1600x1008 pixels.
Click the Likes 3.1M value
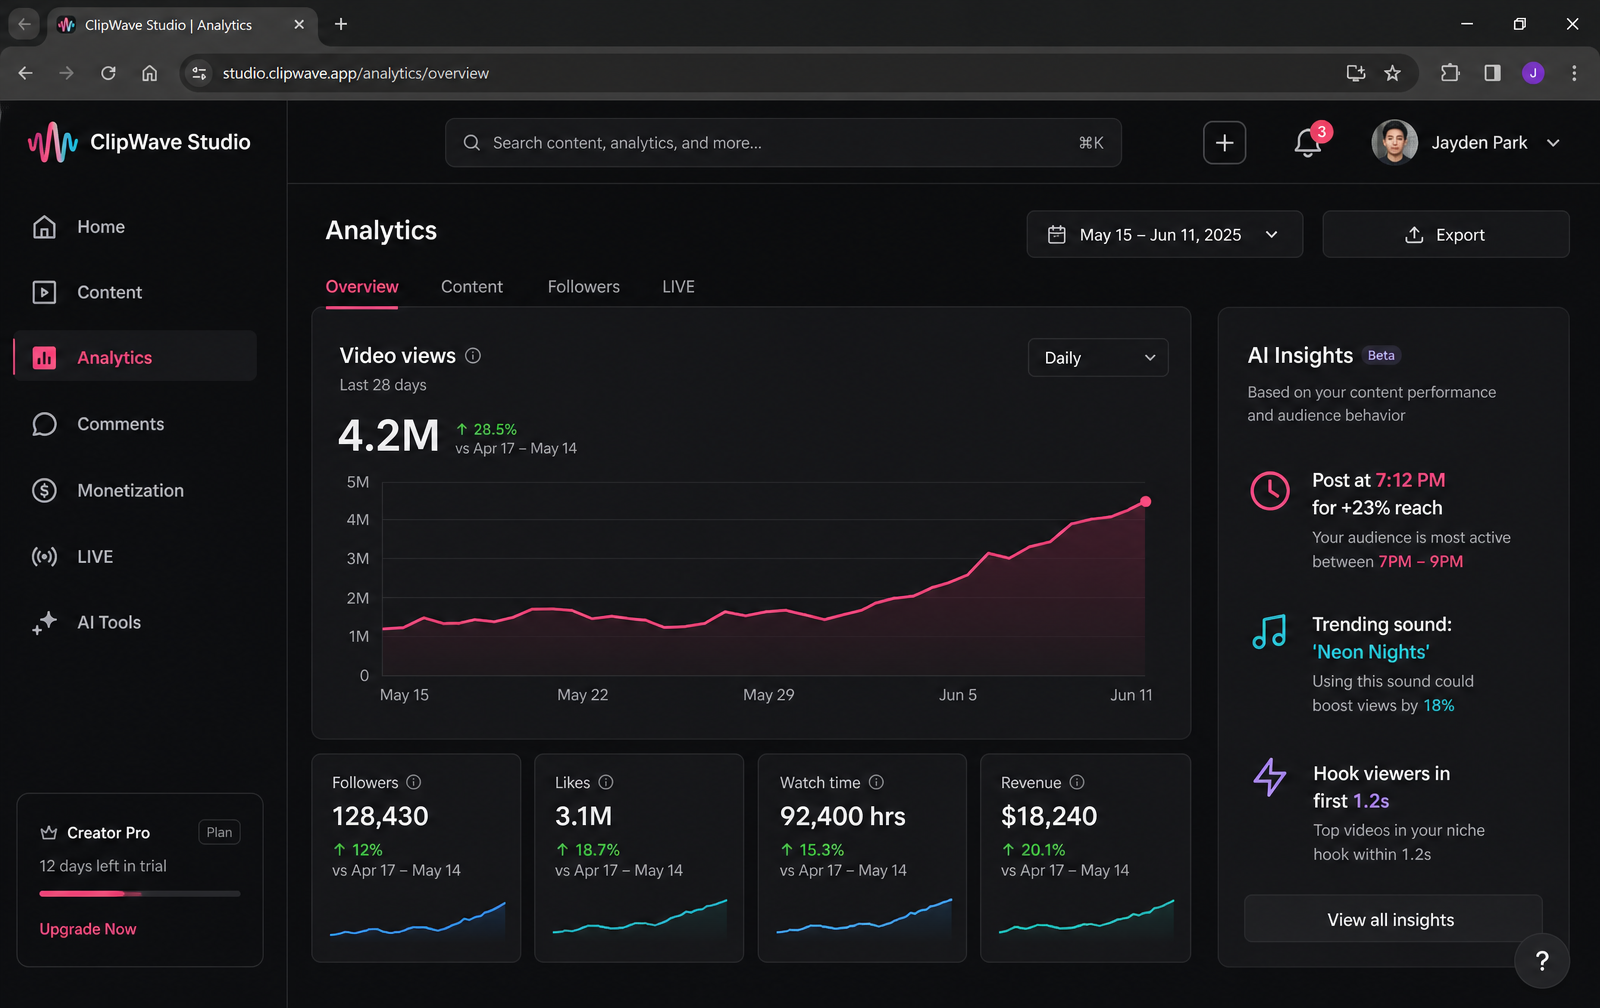pyautogui.click(x=583, y=816)
